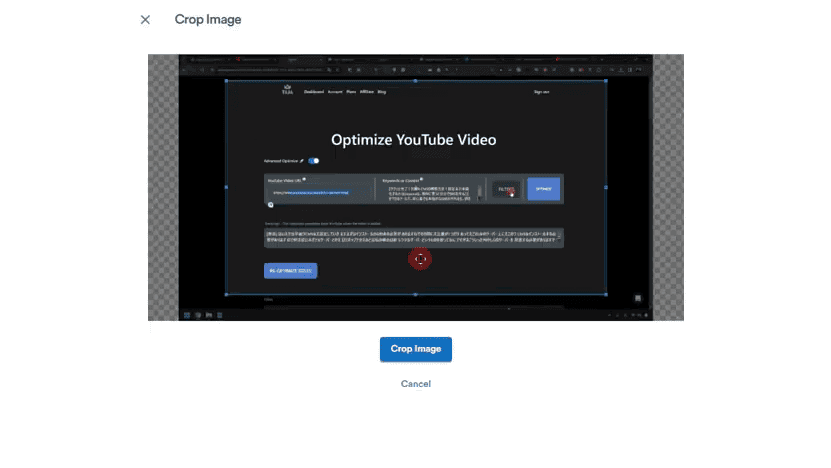Viewport: 831px width, 468px height.
Task: Select the top-edge middle crop handle
Action: point(416,81)
